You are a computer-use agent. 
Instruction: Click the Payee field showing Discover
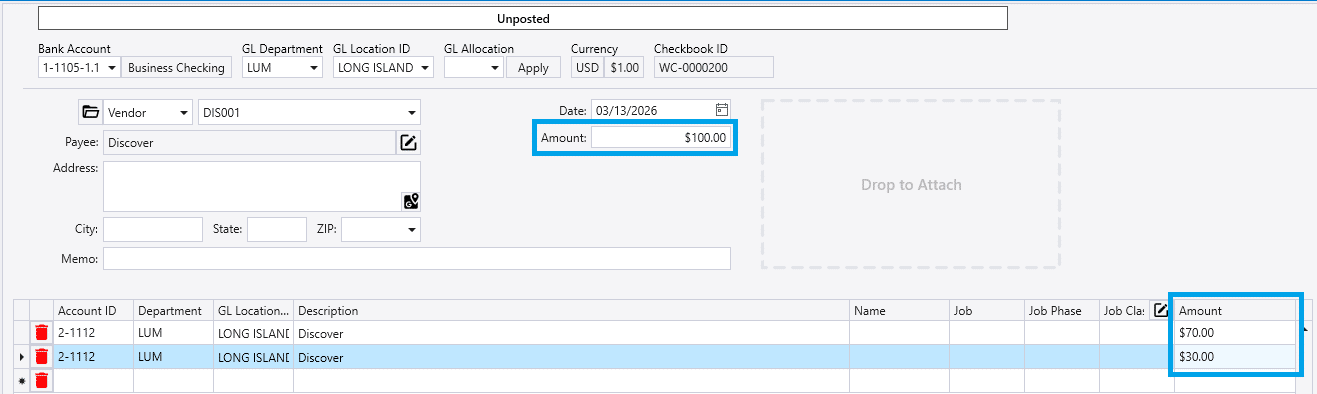(250, 143)
